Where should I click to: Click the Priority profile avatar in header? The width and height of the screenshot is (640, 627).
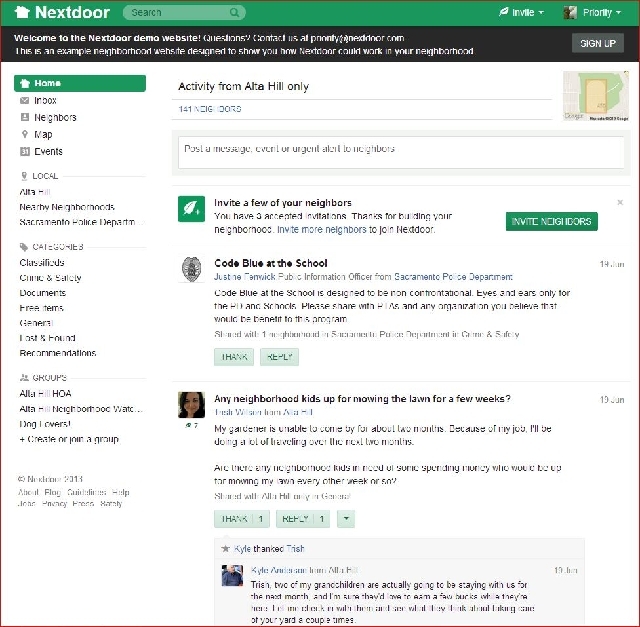570,13
